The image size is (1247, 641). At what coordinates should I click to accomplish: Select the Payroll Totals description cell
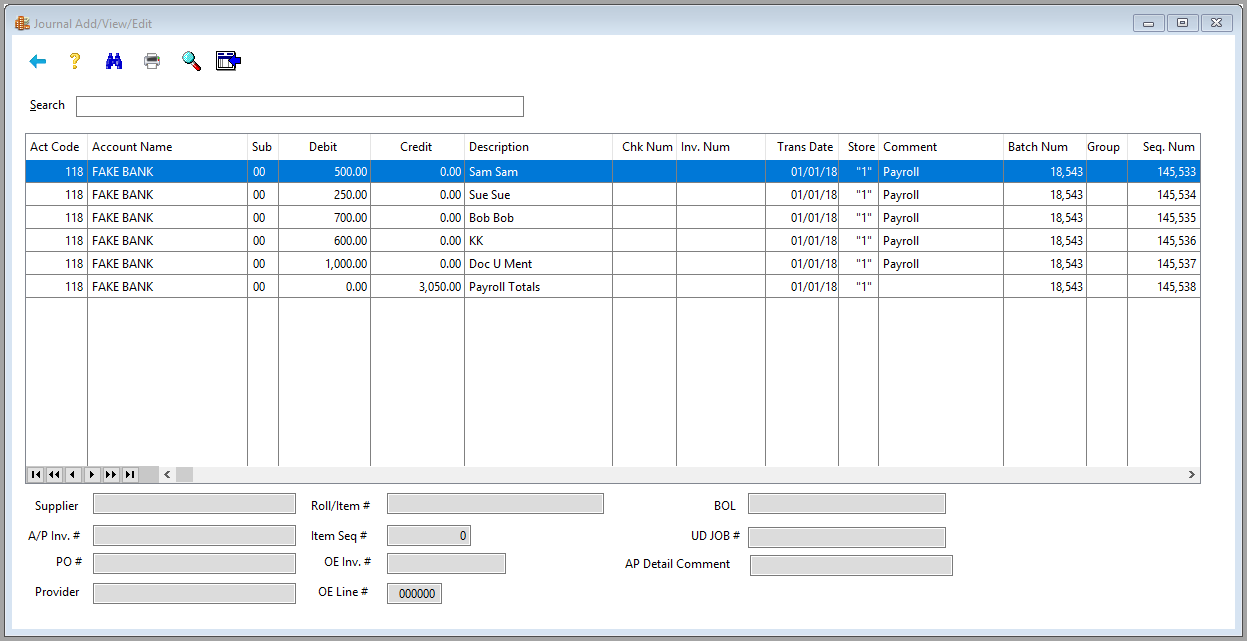pos(539,287)
